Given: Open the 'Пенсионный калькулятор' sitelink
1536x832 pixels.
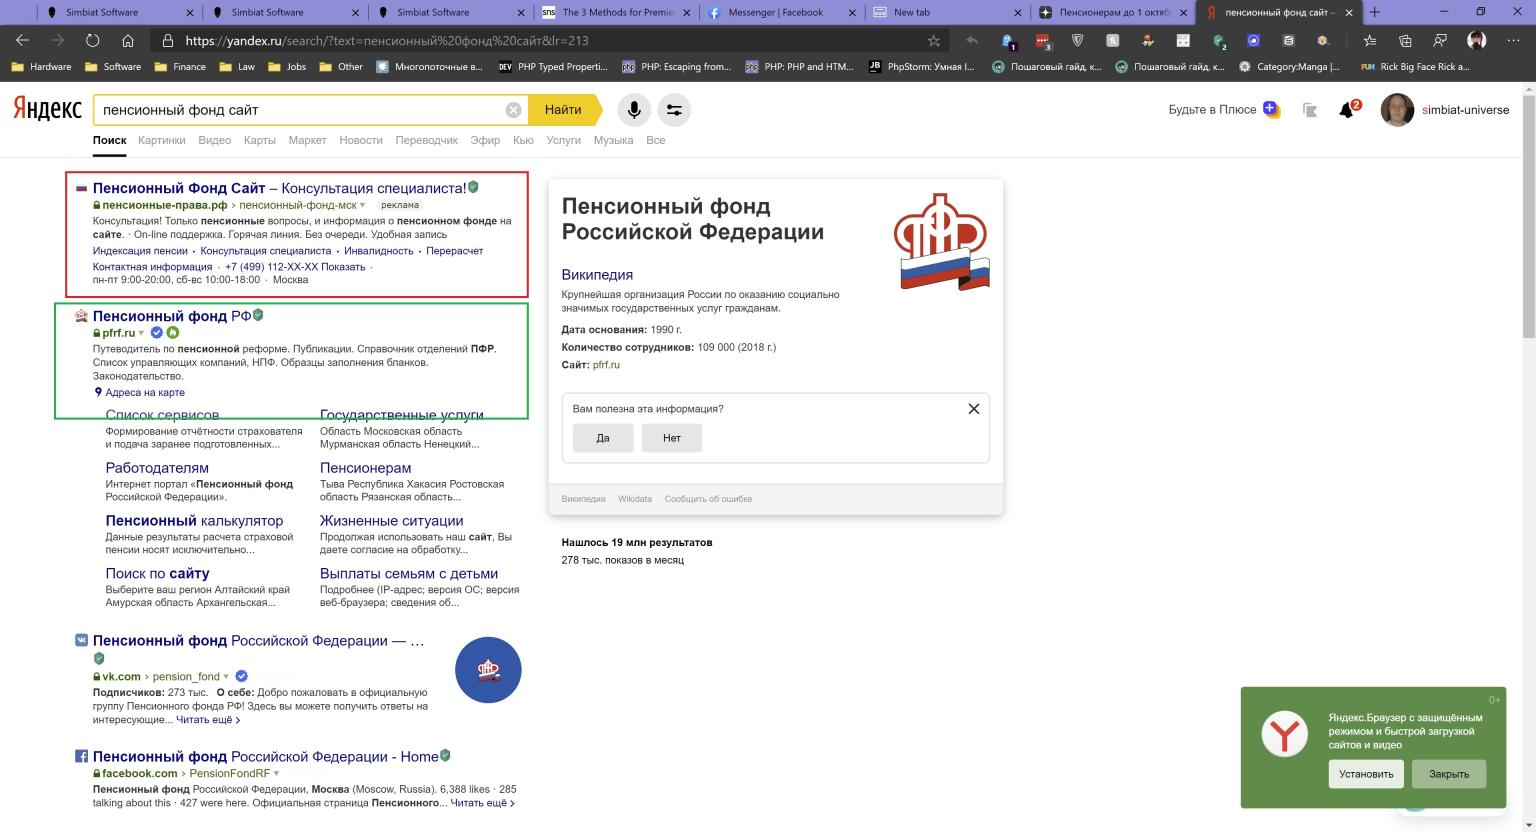Looking at the screenshot, I should point(194,521).
